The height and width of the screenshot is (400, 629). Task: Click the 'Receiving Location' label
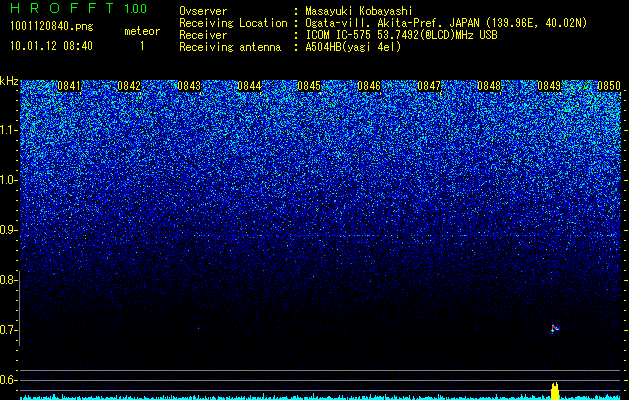pos(233,23)
